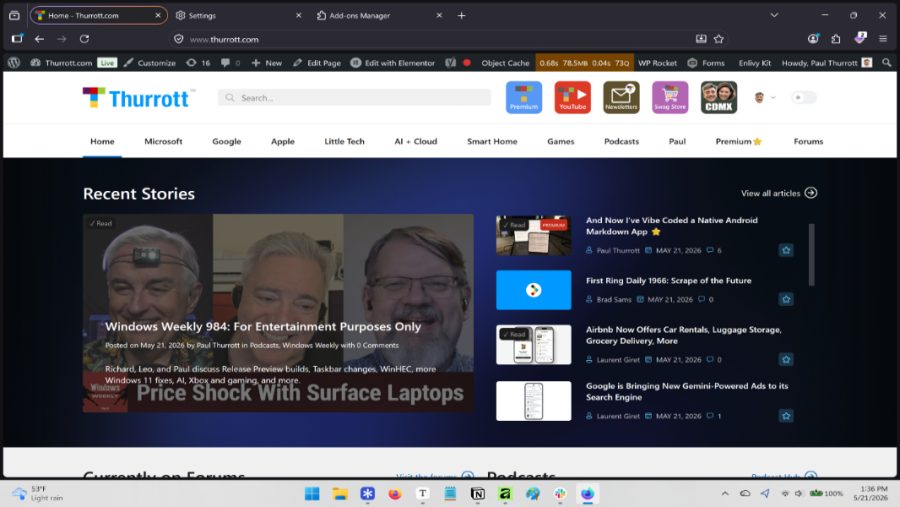Image resolution: width=900 pixels, height=507 pixels.
Task: Open Firefox extensions puzzle icon
Action: pos(836,39)
